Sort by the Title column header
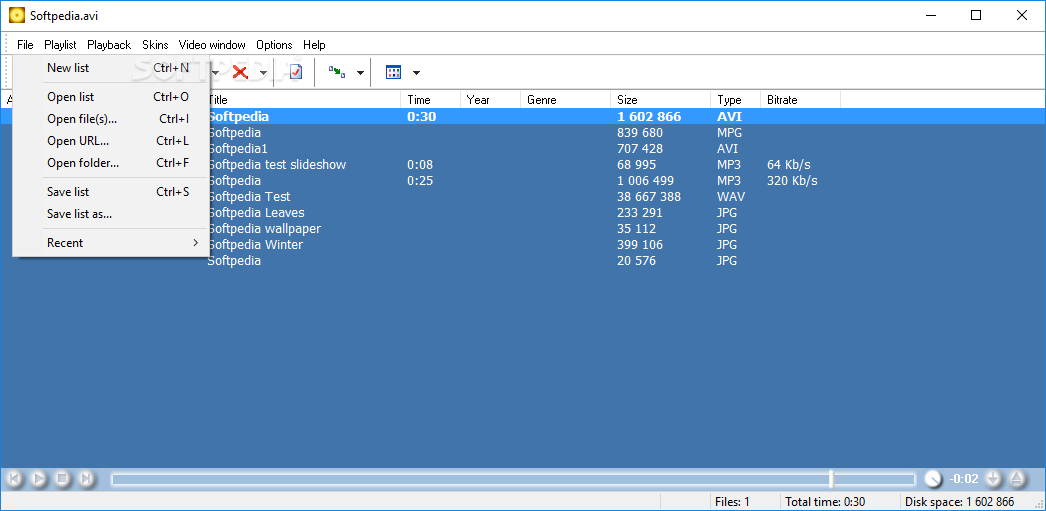1046x511 pixels. coord(304,100)
